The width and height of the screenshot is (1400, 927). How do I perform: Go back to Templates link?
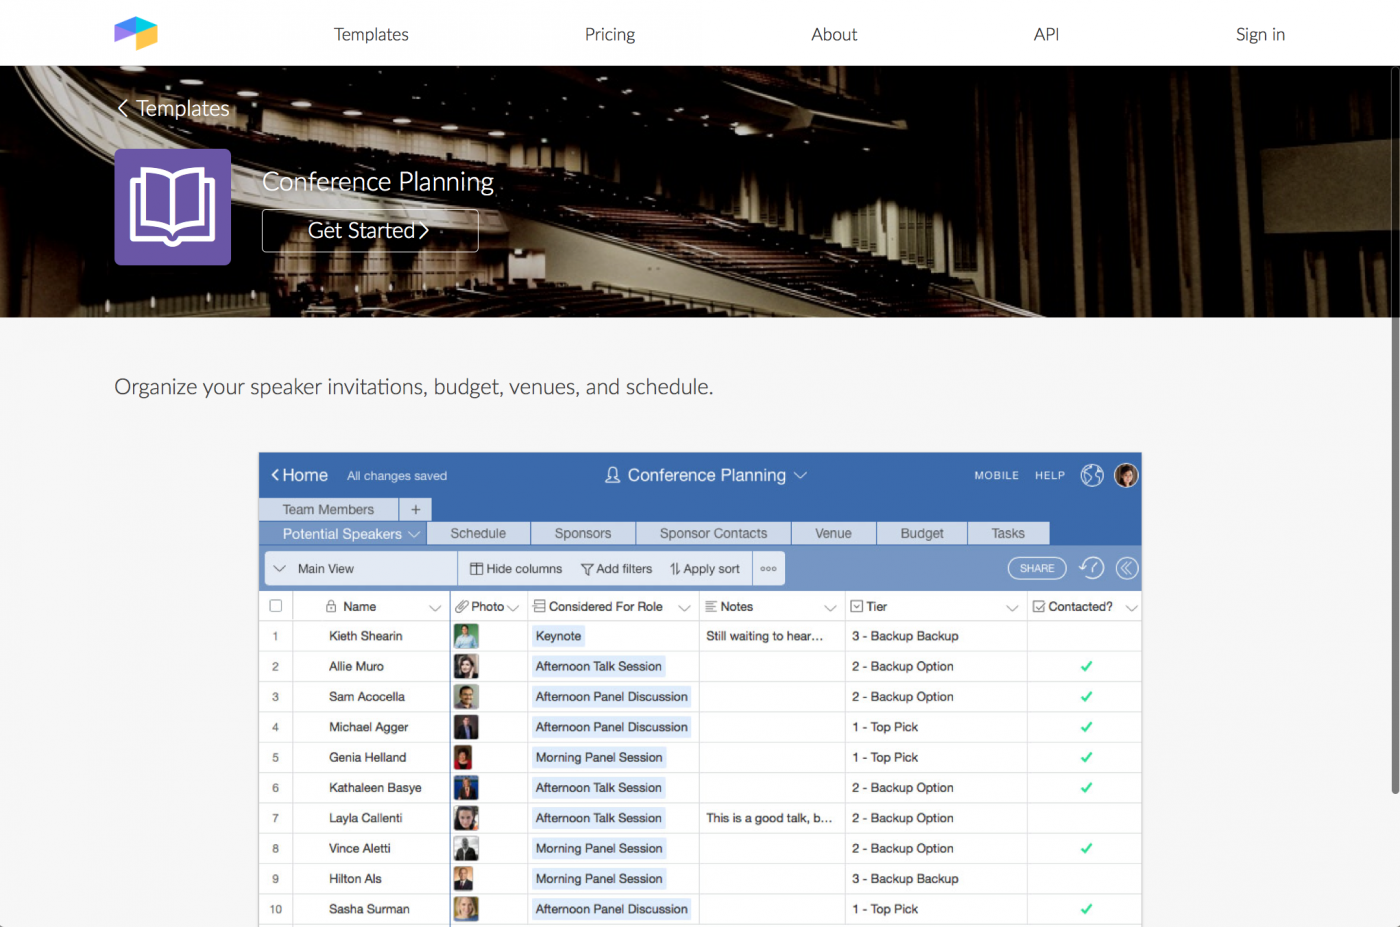(x=173, y=108)
